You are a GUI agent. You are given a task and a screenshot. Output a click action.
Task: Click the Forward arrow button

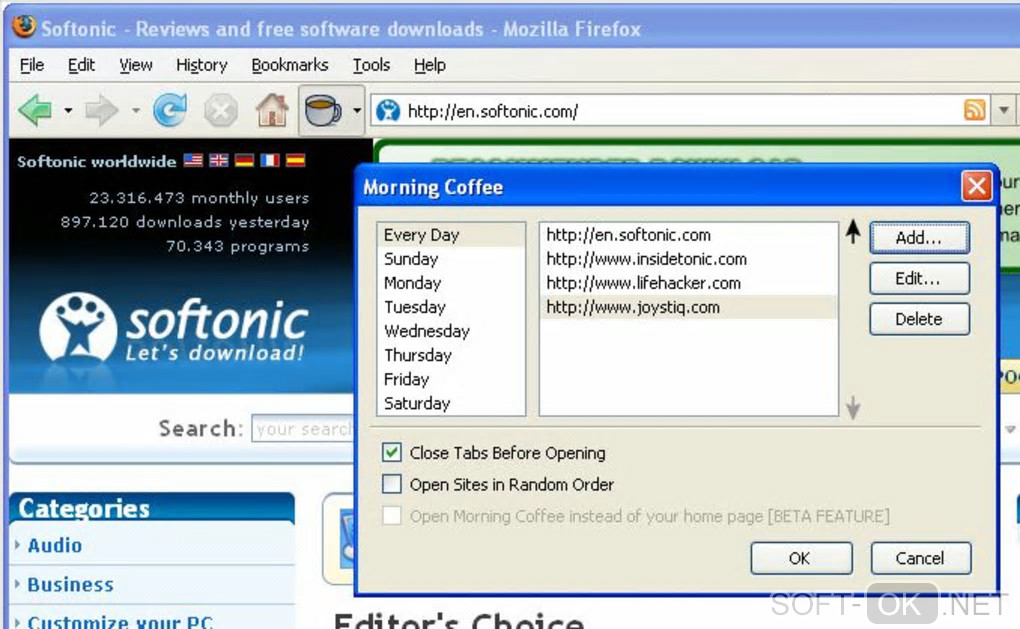(x=102, y=111)
